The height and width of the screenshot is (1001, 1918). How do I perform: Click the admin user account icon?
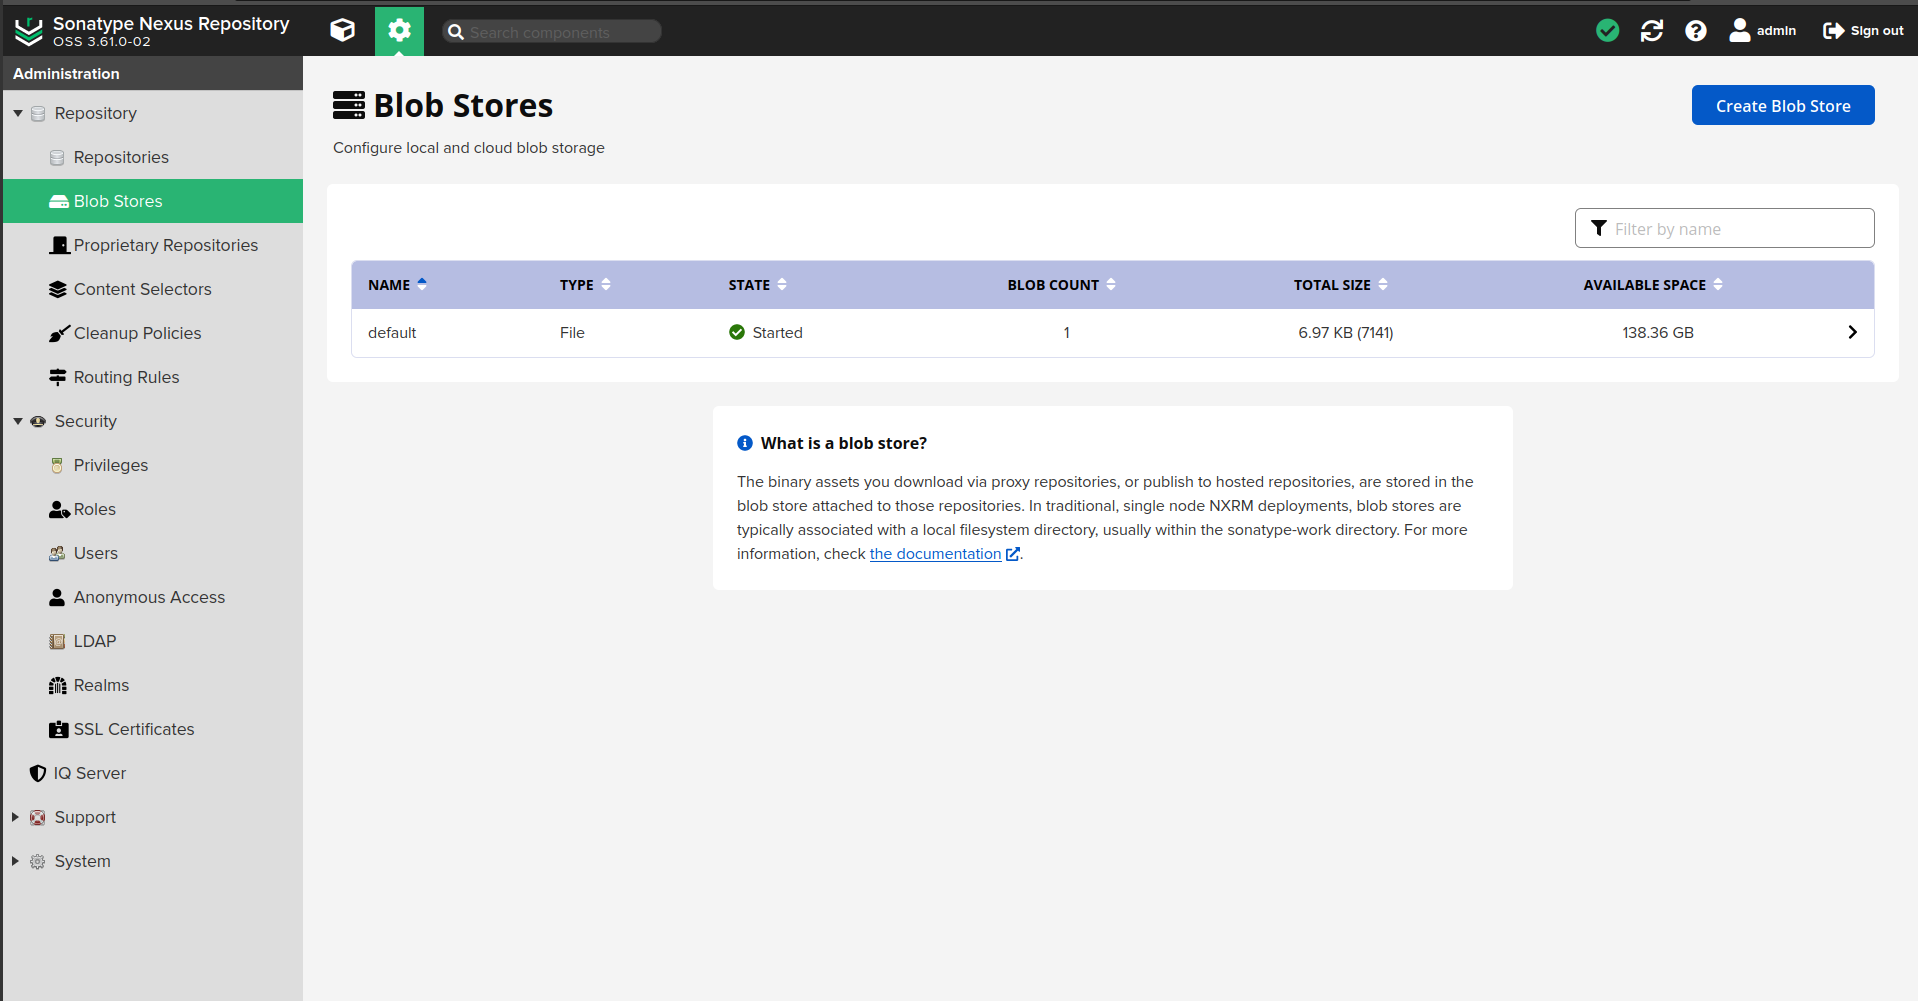1740,31
